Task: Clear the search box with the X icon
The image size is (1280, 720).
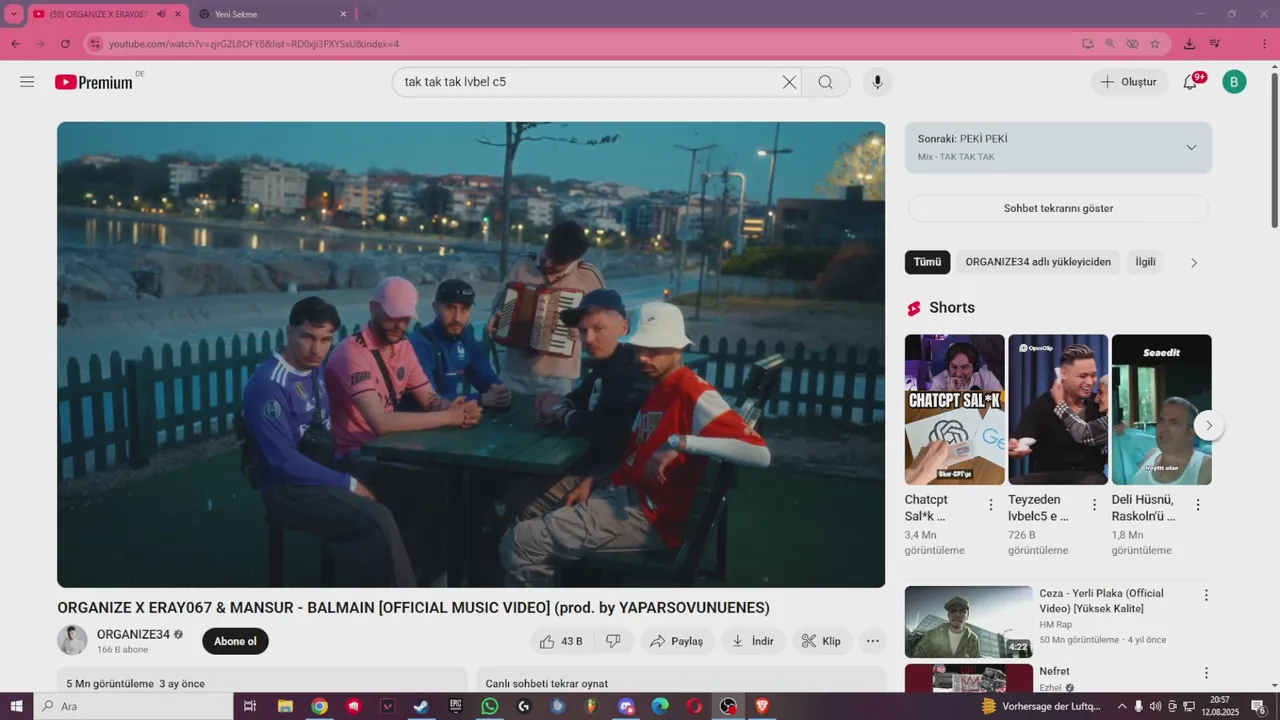Action: tap(789, 82)
